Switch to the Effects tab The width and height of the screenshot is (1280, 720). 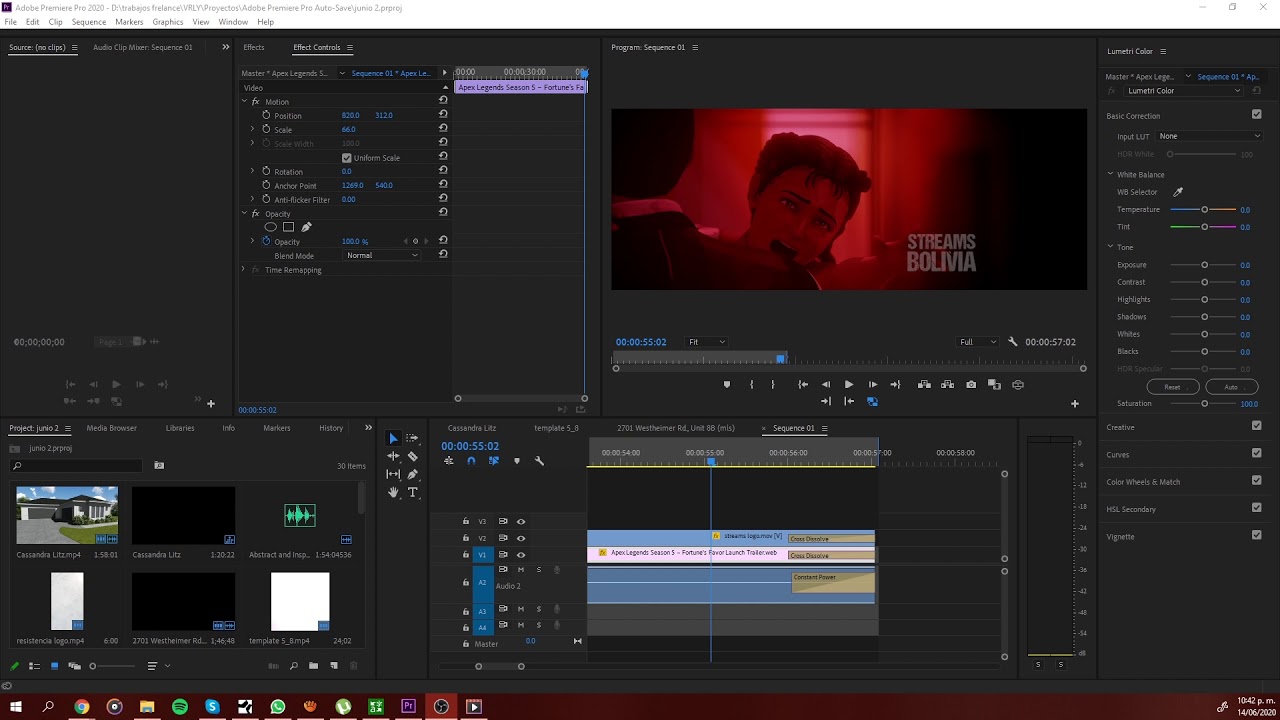[254, 47]
